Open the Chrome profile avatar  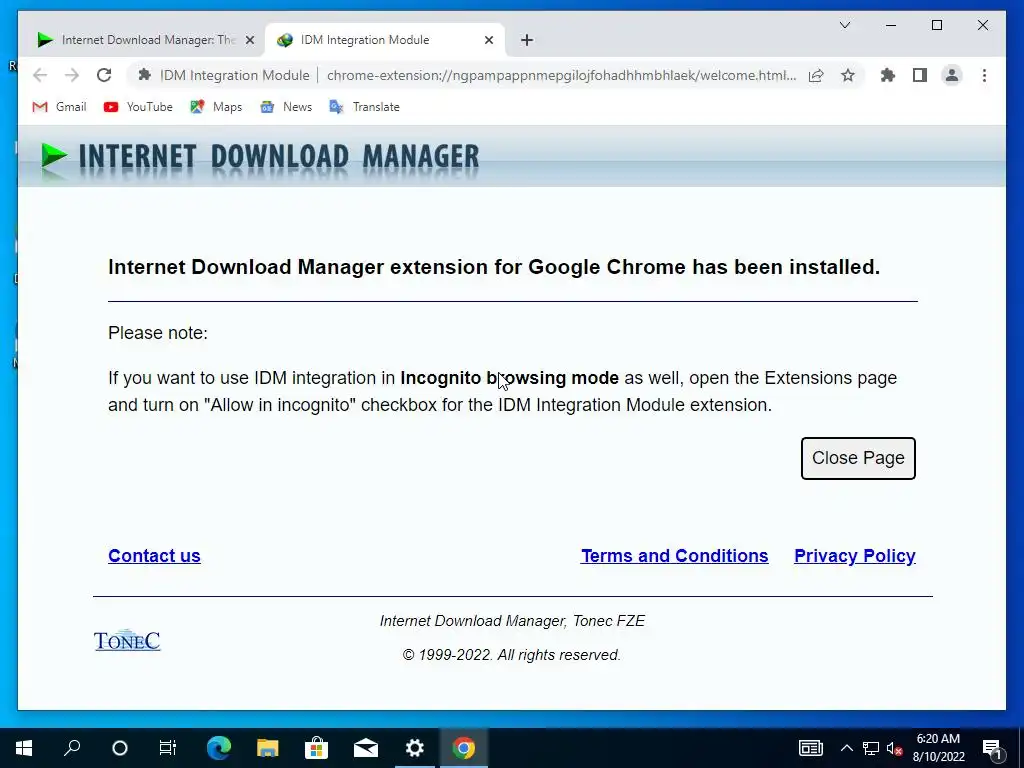[952, 75]
